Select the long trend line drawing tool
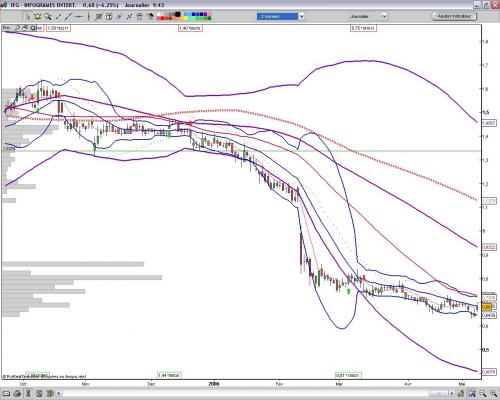Viewport: 500px width, 400px height. point(68,16)
